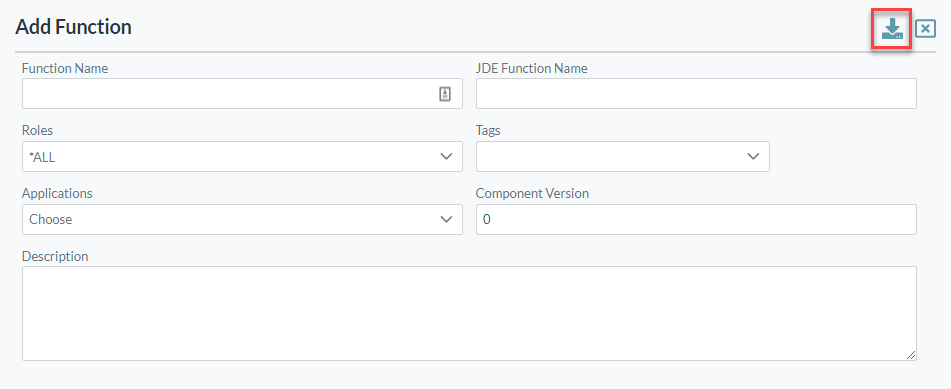This screenshot has width=951, height=389.
Task: Click the Roles field label
Action: click(x=38, y=130)
